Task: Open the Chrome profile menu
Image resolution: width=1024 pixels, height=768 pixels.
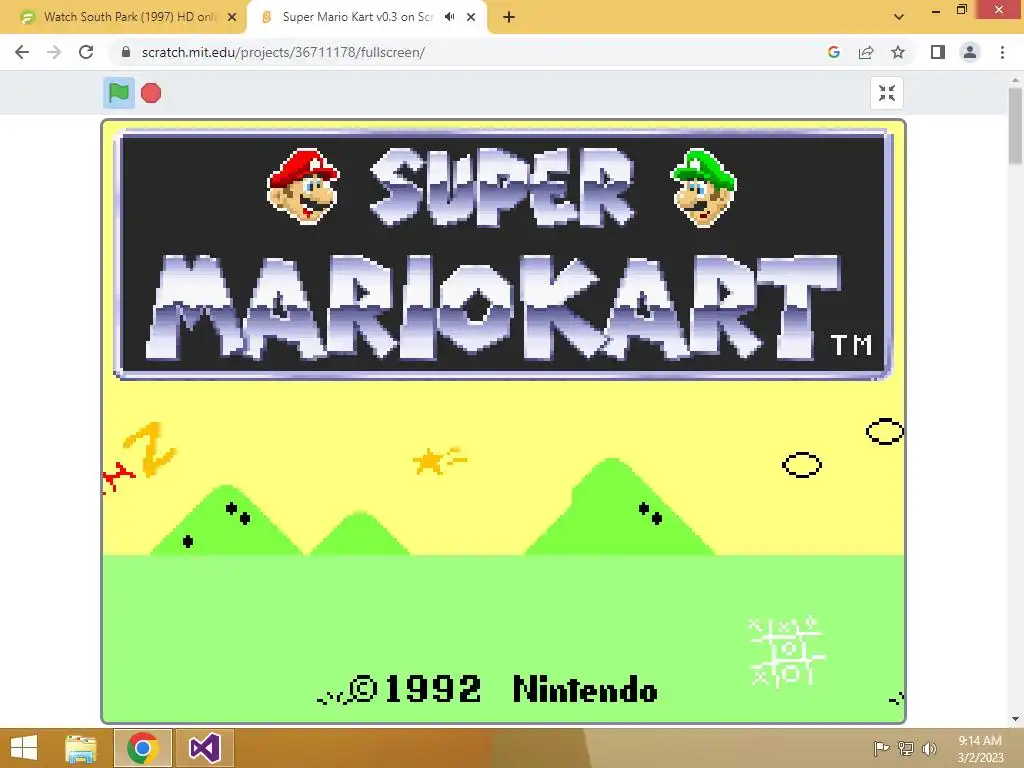Action: 970,52
